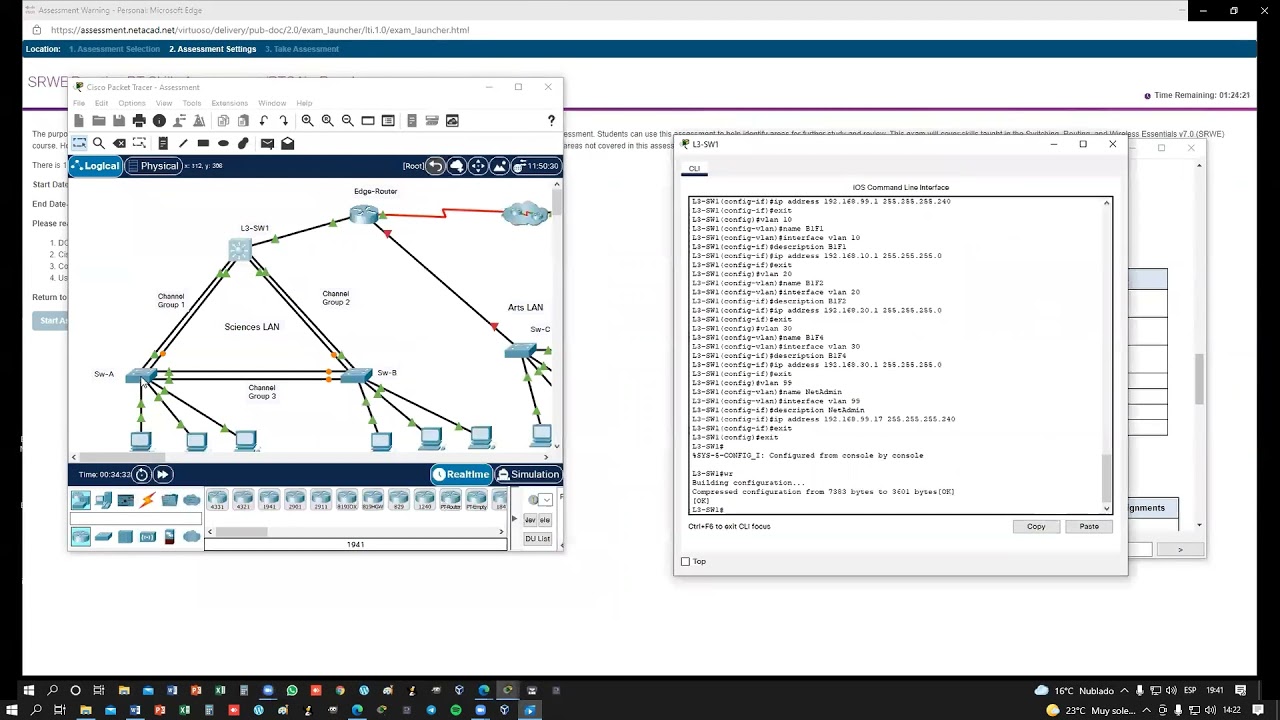This screenshot has height=720, width=1280.
Task: Click the Redo arrow in the main toolbar
Action: 284,121
